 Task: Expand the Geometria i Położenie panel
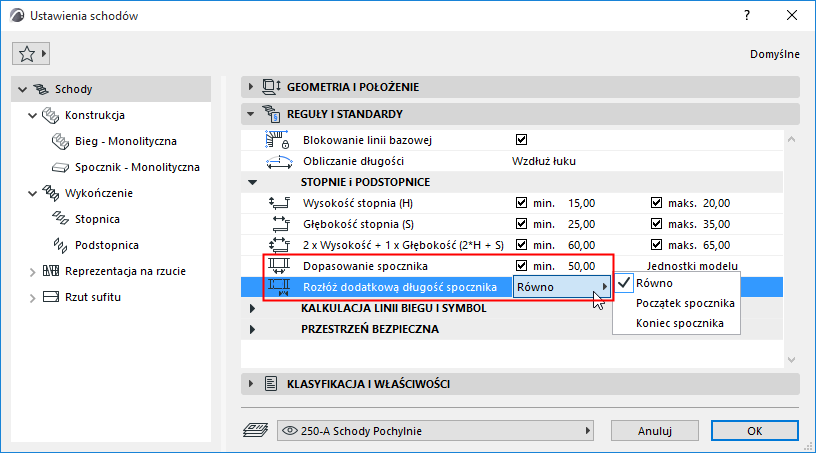pyautogui.click(x=251, y=87)
